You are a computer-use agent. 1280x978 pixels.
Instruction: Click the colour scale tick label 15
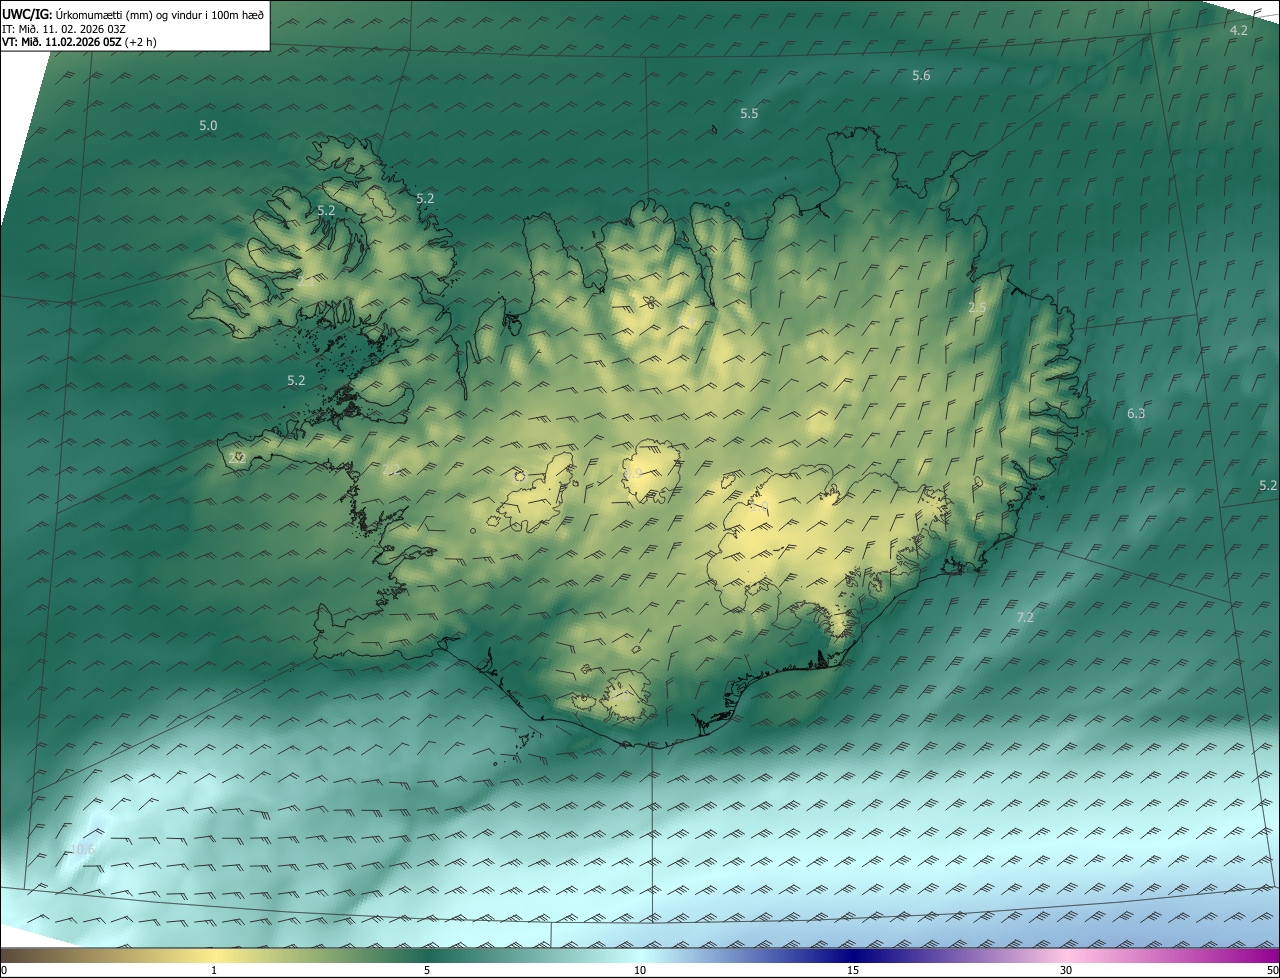click(x=853, y=970)
